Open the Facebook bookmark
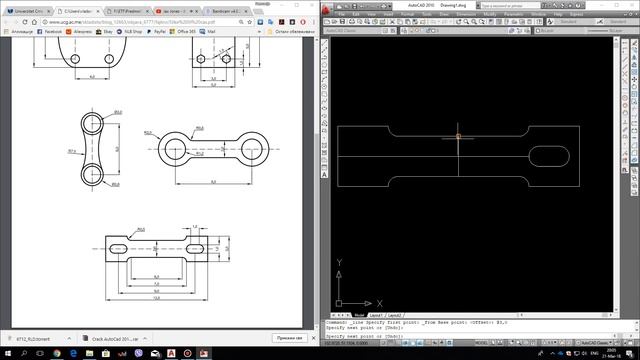The height and width of the screenshot is (360, 640). click(x=49, y=31)
